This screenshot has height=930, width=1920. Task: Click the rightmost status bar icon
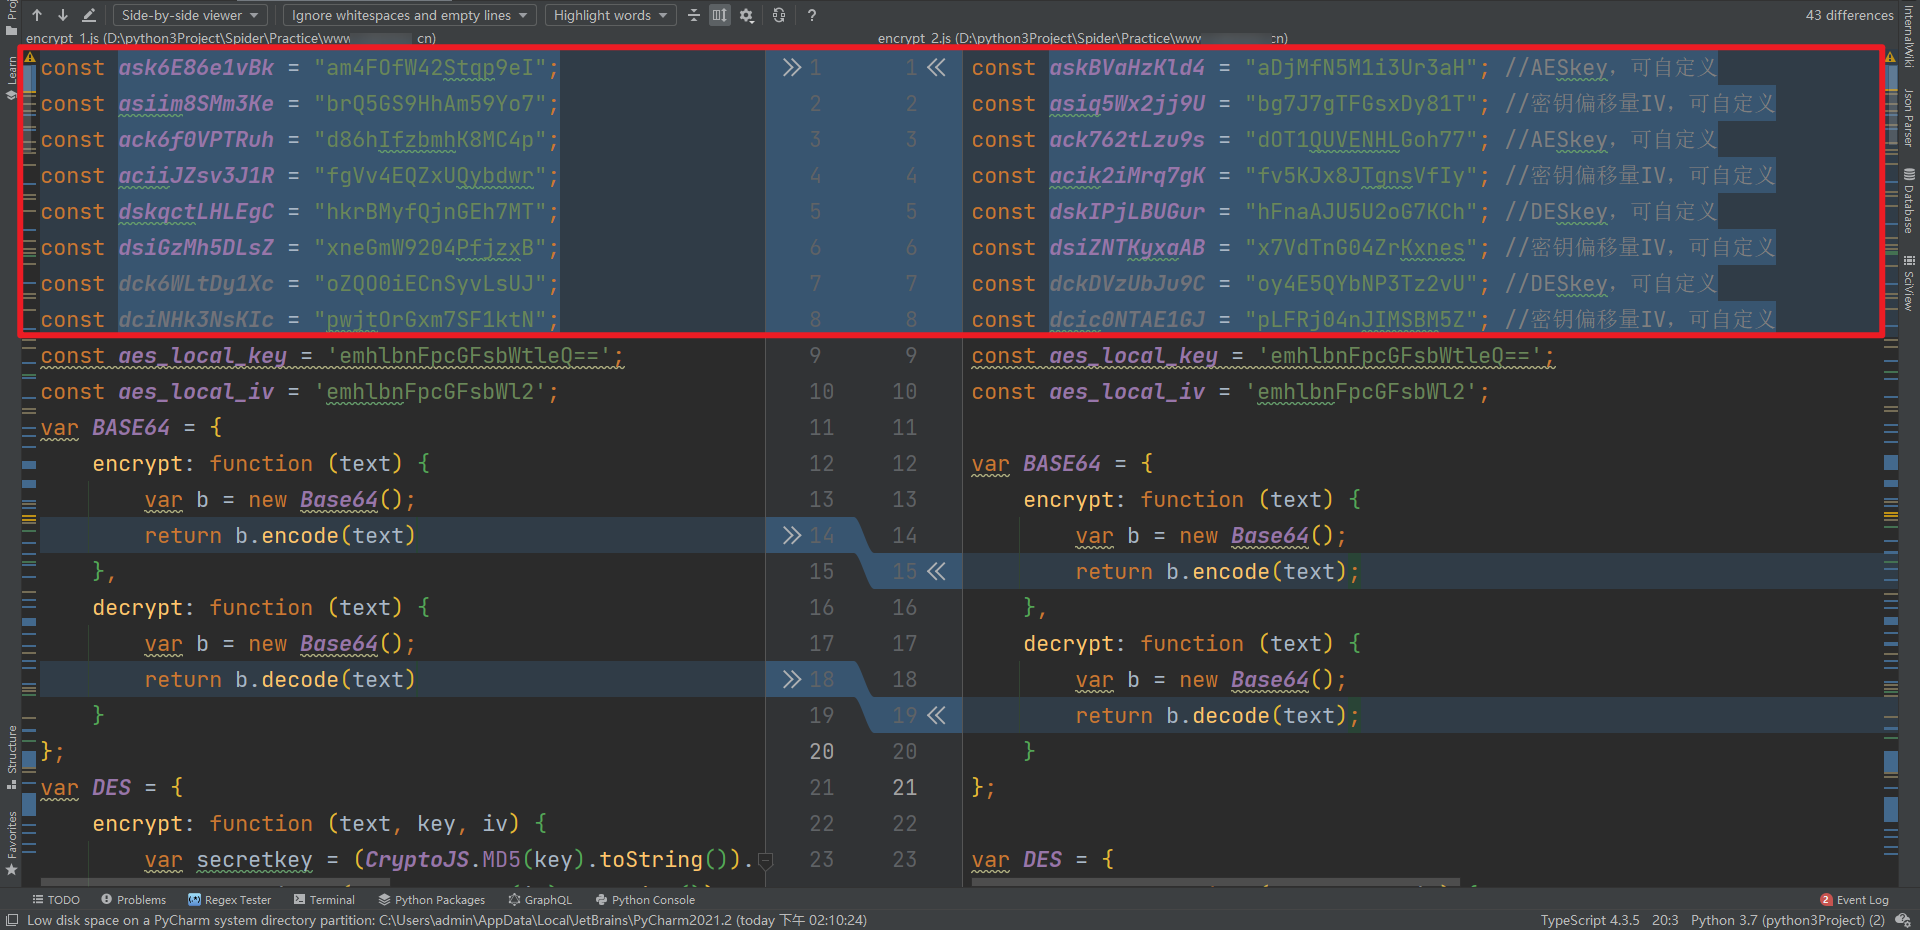[1903, 920]
